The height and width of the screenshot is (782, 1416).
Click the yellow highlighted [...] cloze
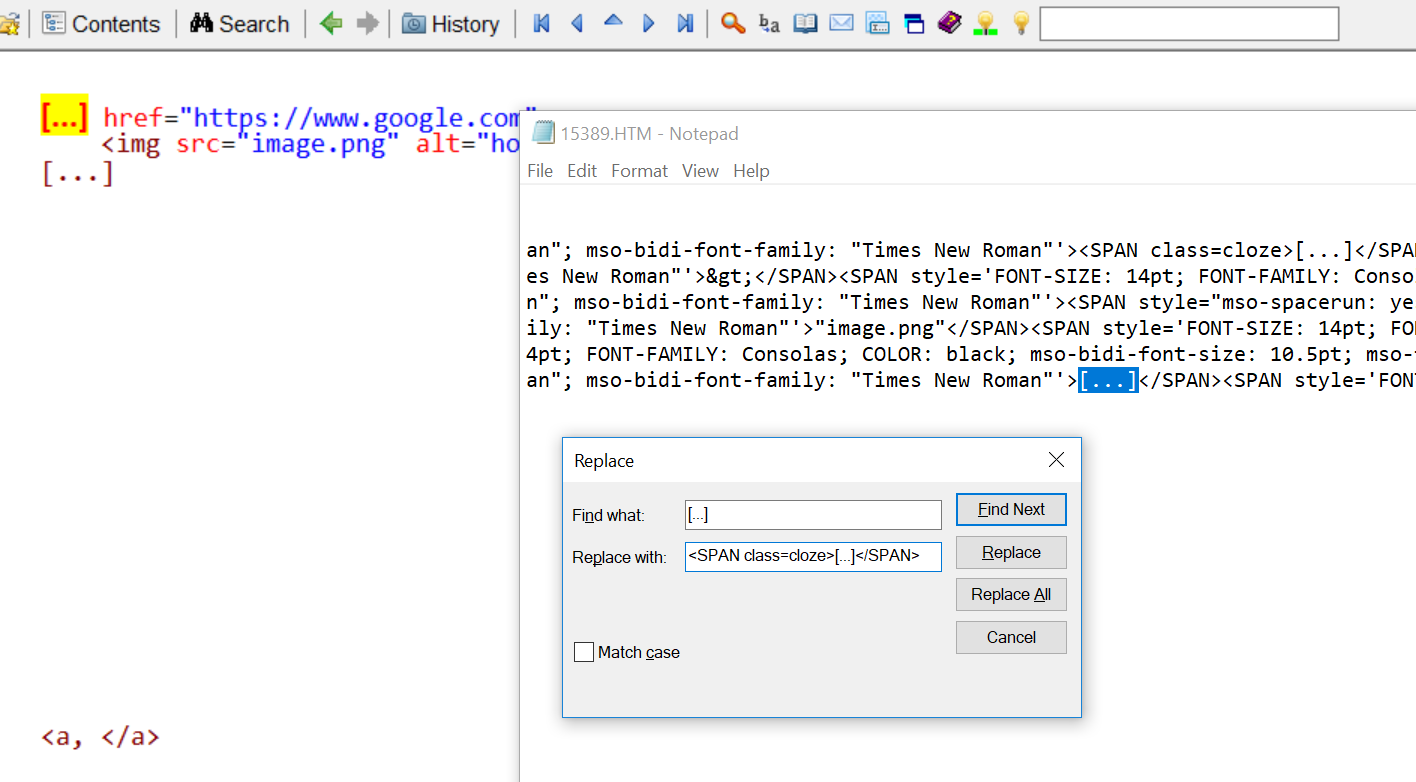coord(64,116)
